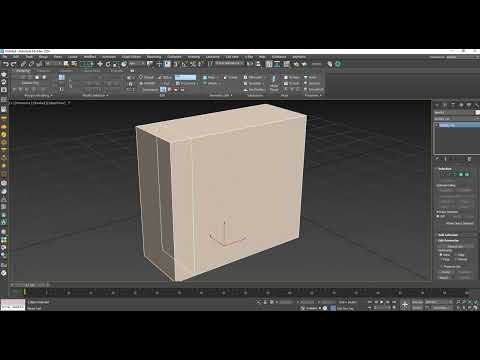Open the named selection sets dropdown

229,63
